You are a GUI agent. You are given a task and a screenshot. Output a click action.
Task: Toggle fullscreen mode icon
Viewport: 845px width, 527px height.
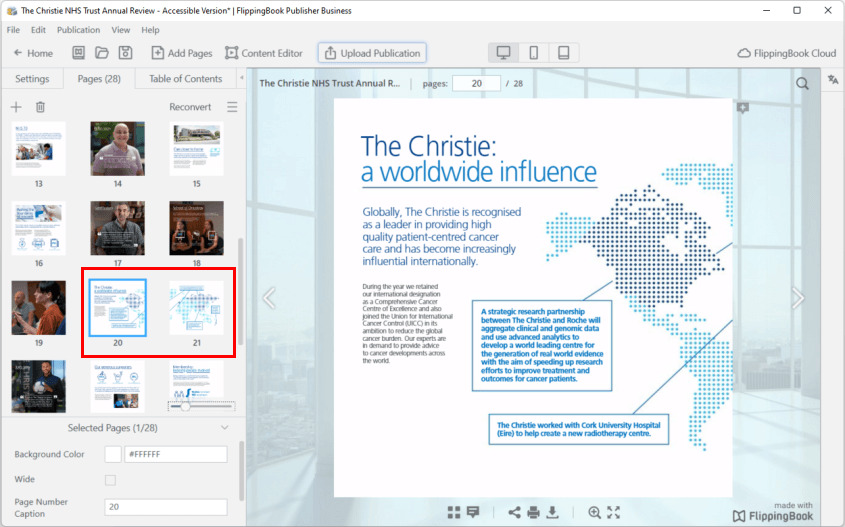coord(613,512)
